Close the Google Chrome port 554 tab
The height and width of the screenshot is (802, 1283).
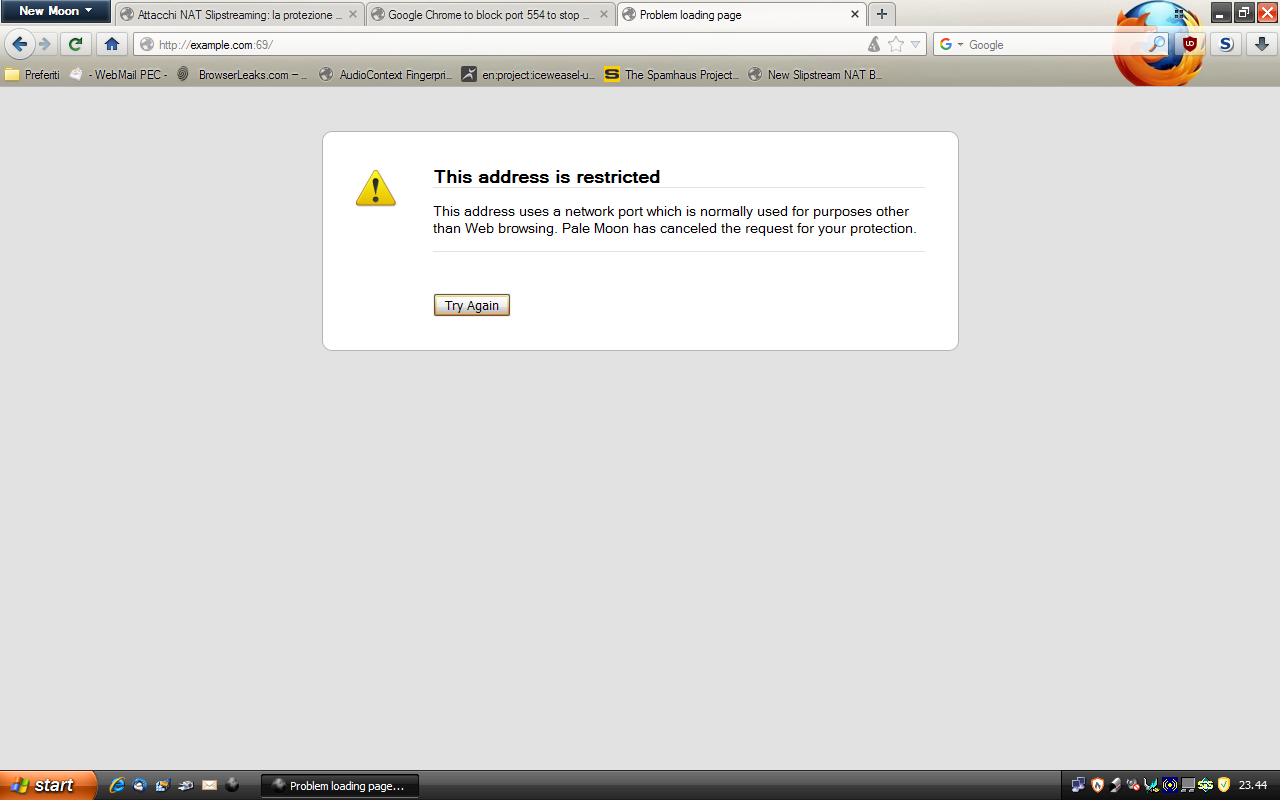pos(603,15)
